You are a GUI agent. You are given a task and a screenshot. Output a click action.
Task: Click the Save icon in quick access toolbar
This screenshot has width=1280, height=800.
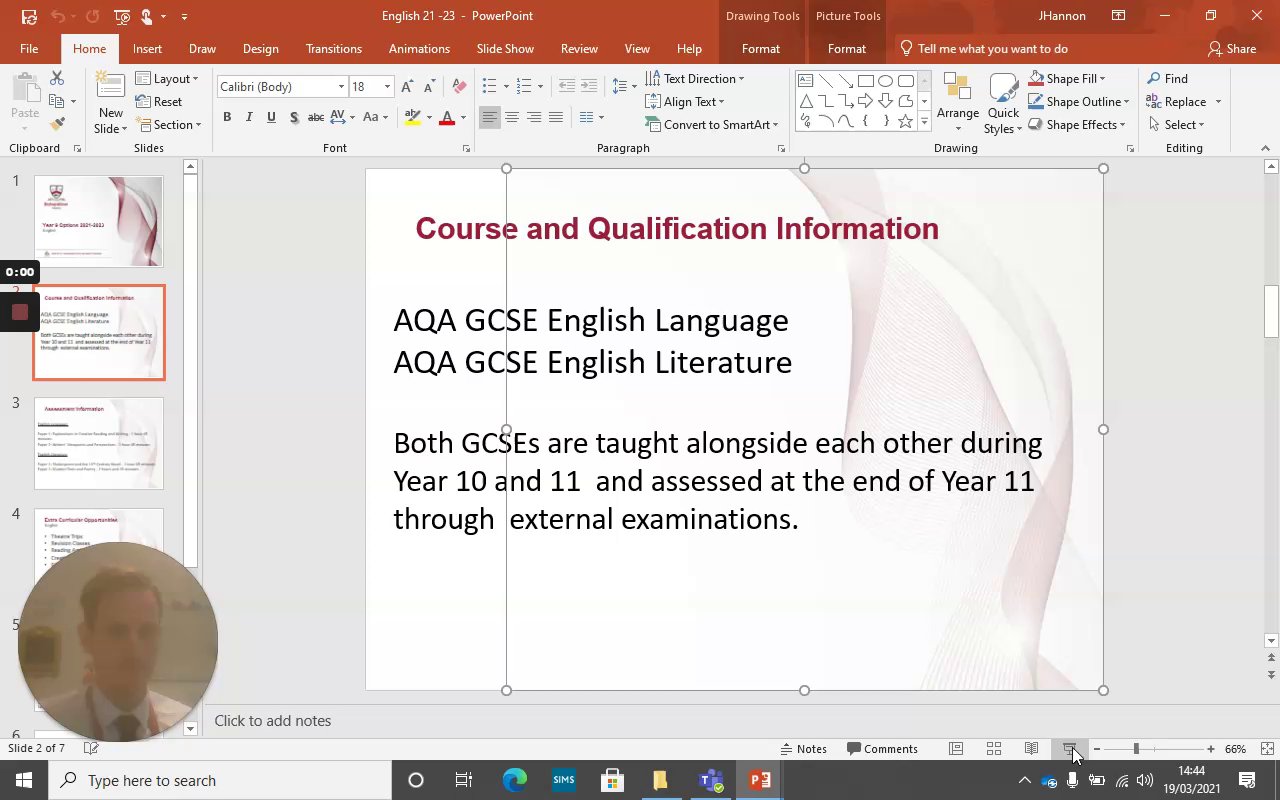click(29, 16)
